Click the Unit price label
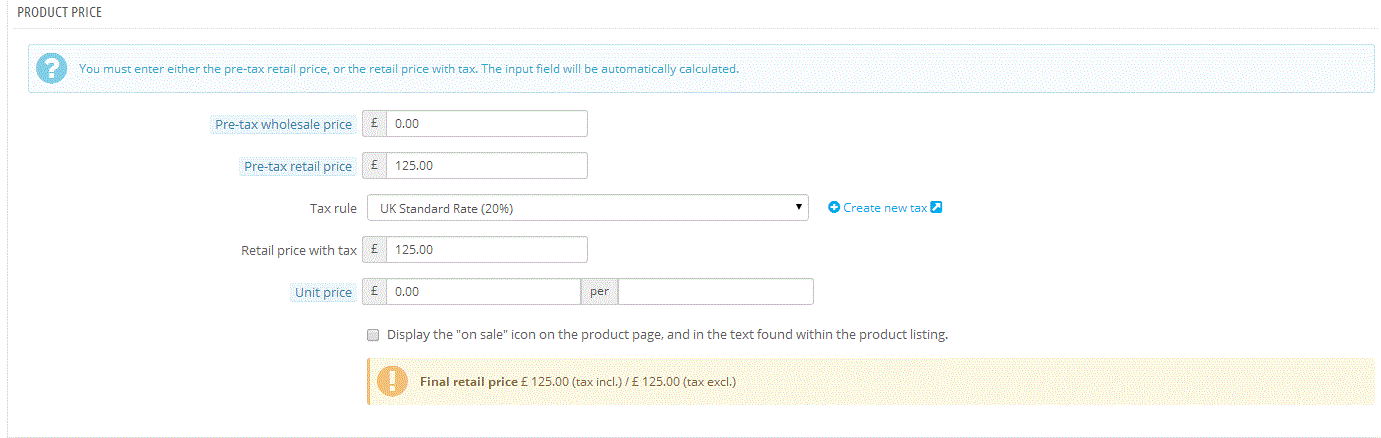 coord(323,293)
